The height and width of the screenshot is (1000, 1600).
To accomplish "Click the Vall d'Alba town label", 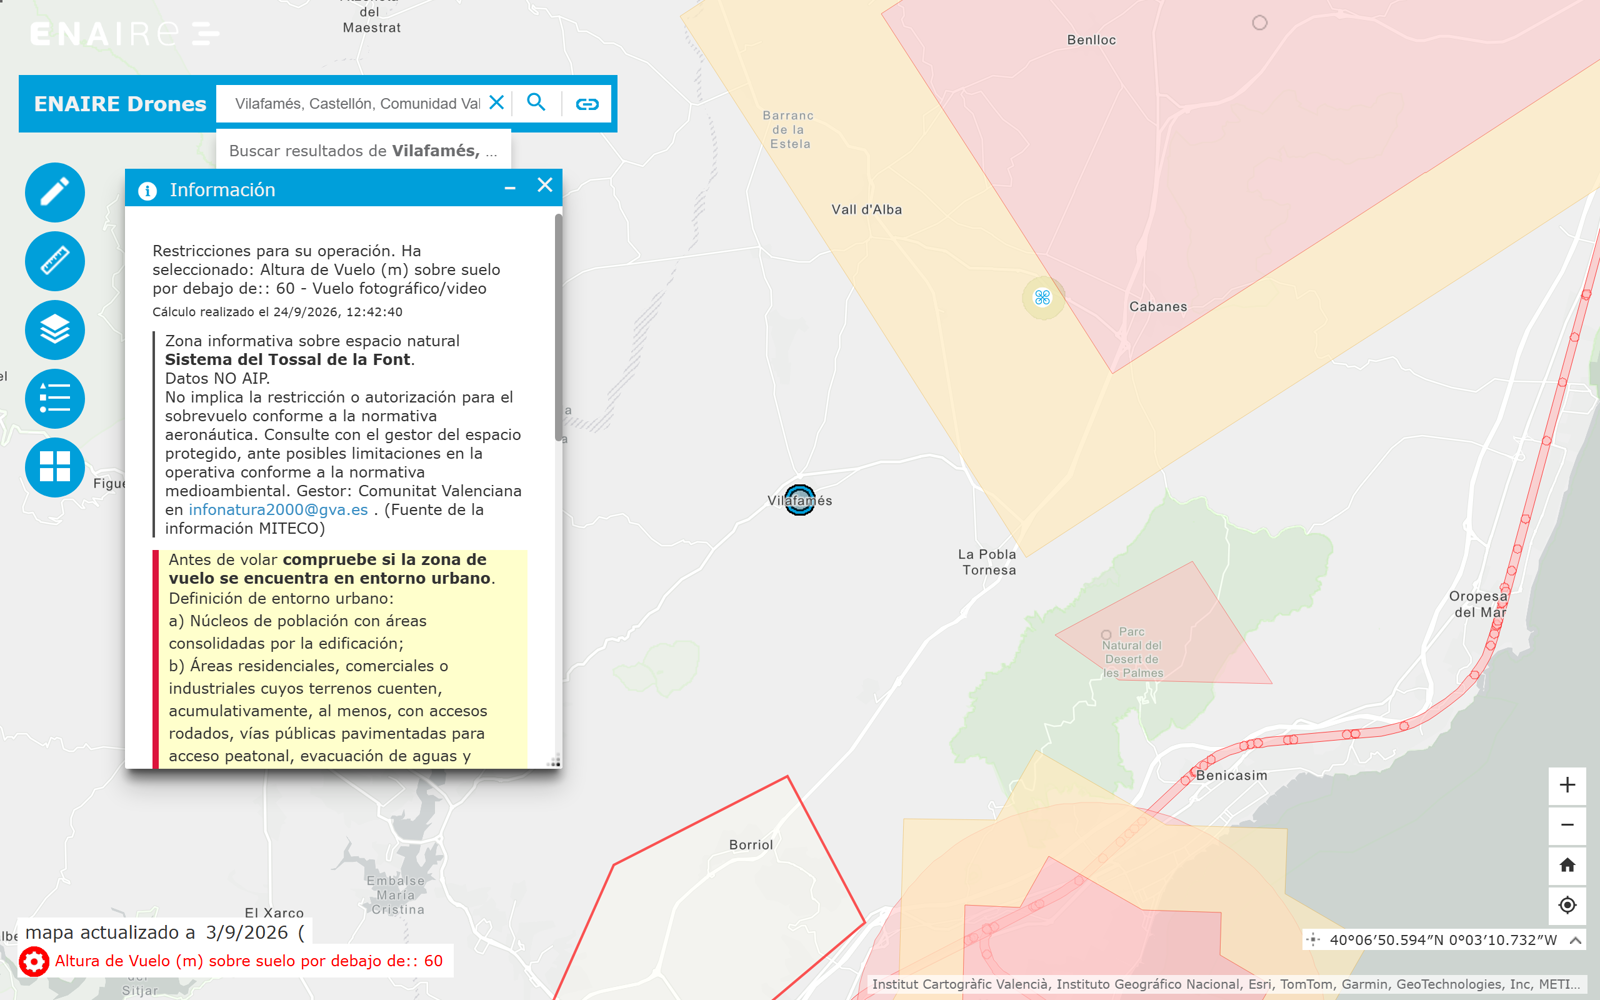I will pos(867,210).
